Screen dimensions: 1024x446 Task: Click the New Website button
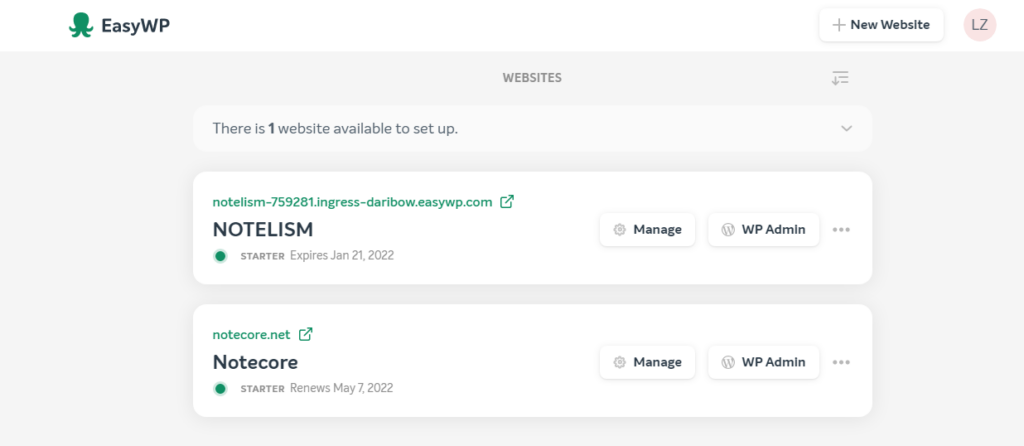coord(881,25)
